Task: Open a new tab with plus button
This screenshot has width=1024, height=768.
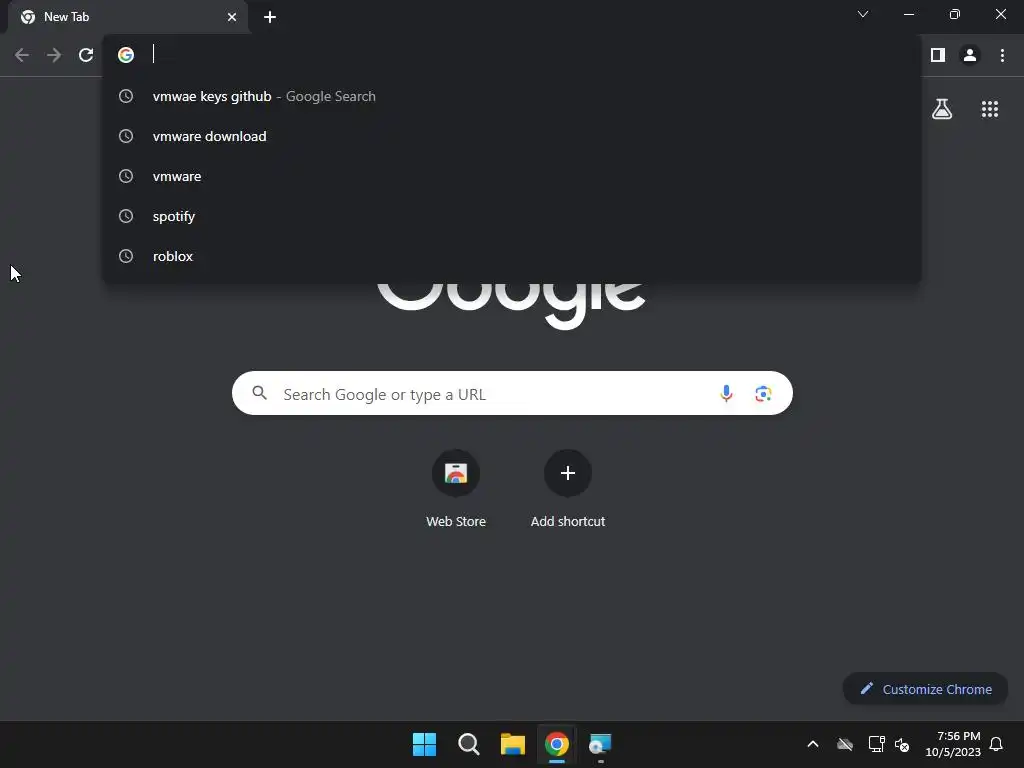Action: (x=270, y=17)
